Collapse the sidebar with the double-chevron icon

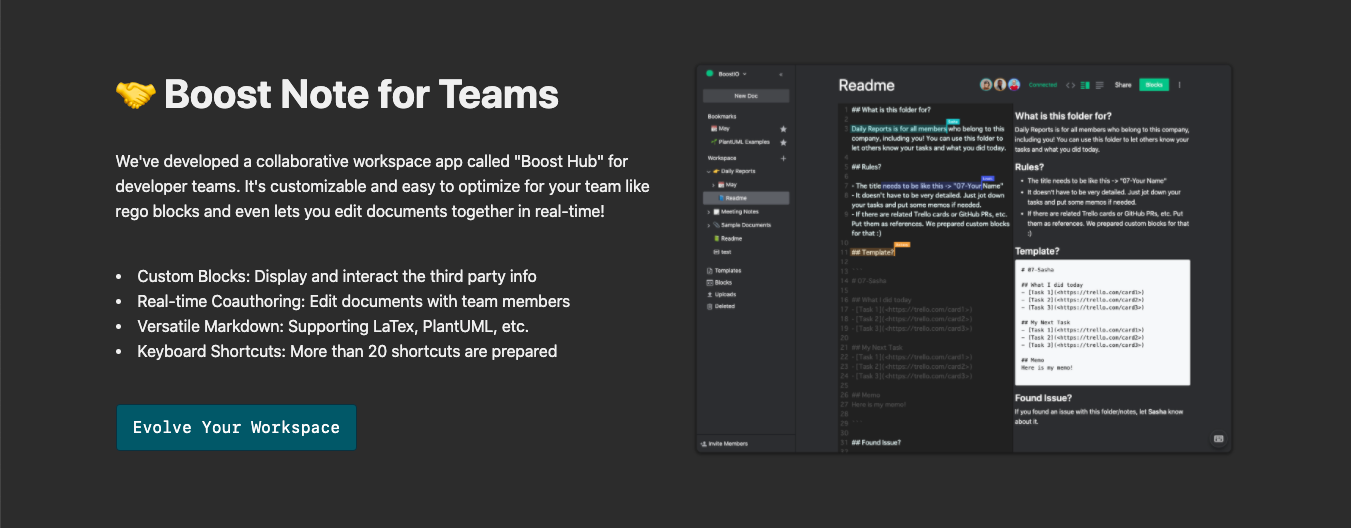[x=781, y=75]
